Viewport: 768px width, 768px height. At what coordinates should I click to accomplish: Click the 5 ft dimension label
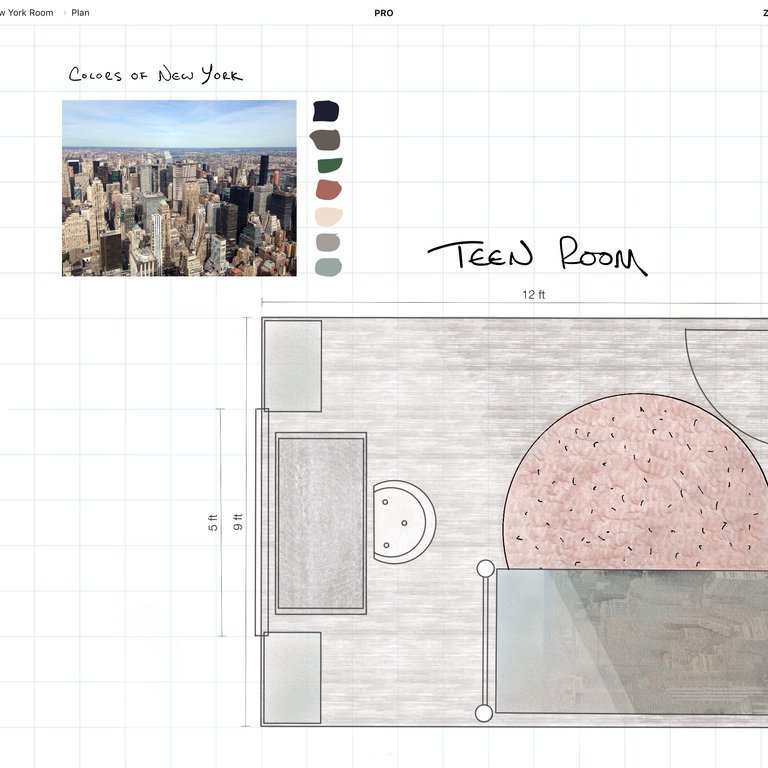(x=213, y=523)
